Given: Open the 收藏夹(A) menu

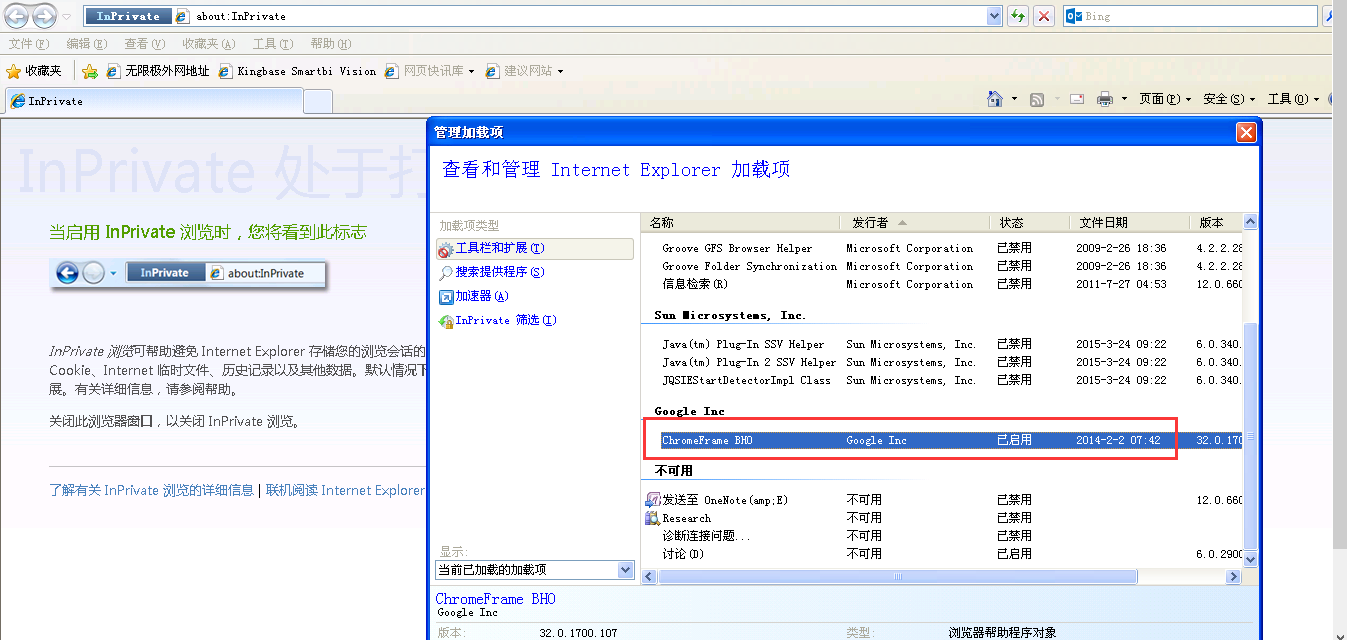Looking at the screenshot, I should (x=208, y=44).
